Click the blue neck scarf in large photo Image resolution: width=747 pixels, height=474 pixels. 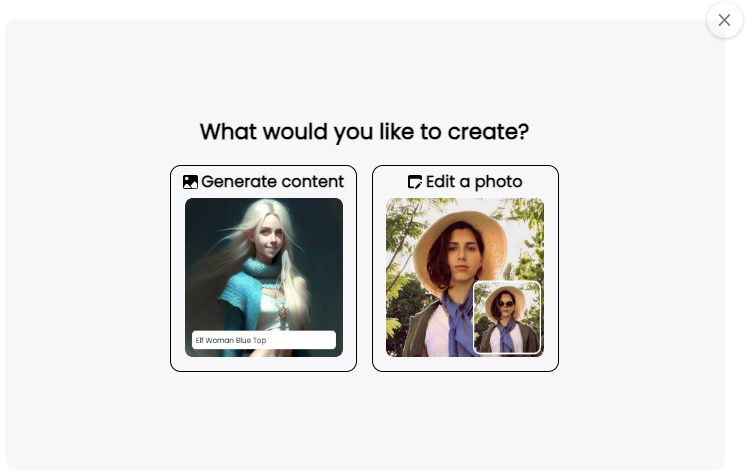(458, 319)
